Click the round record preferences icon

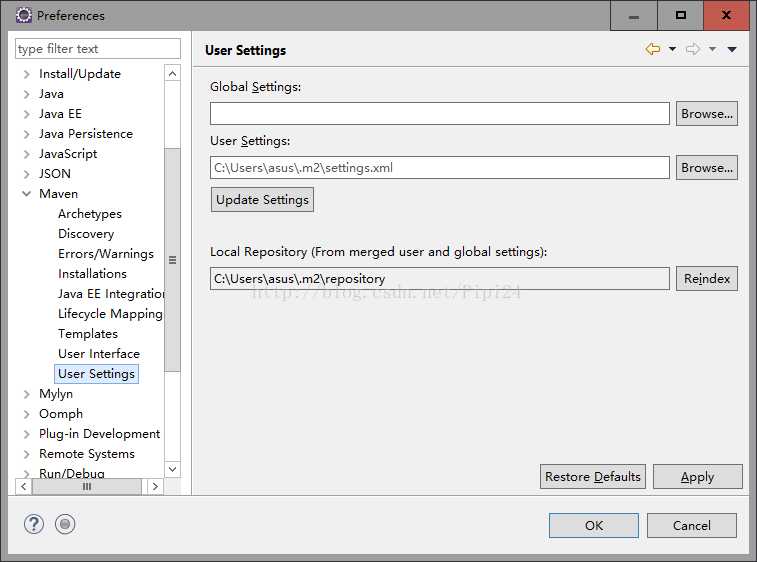point(65,524)
